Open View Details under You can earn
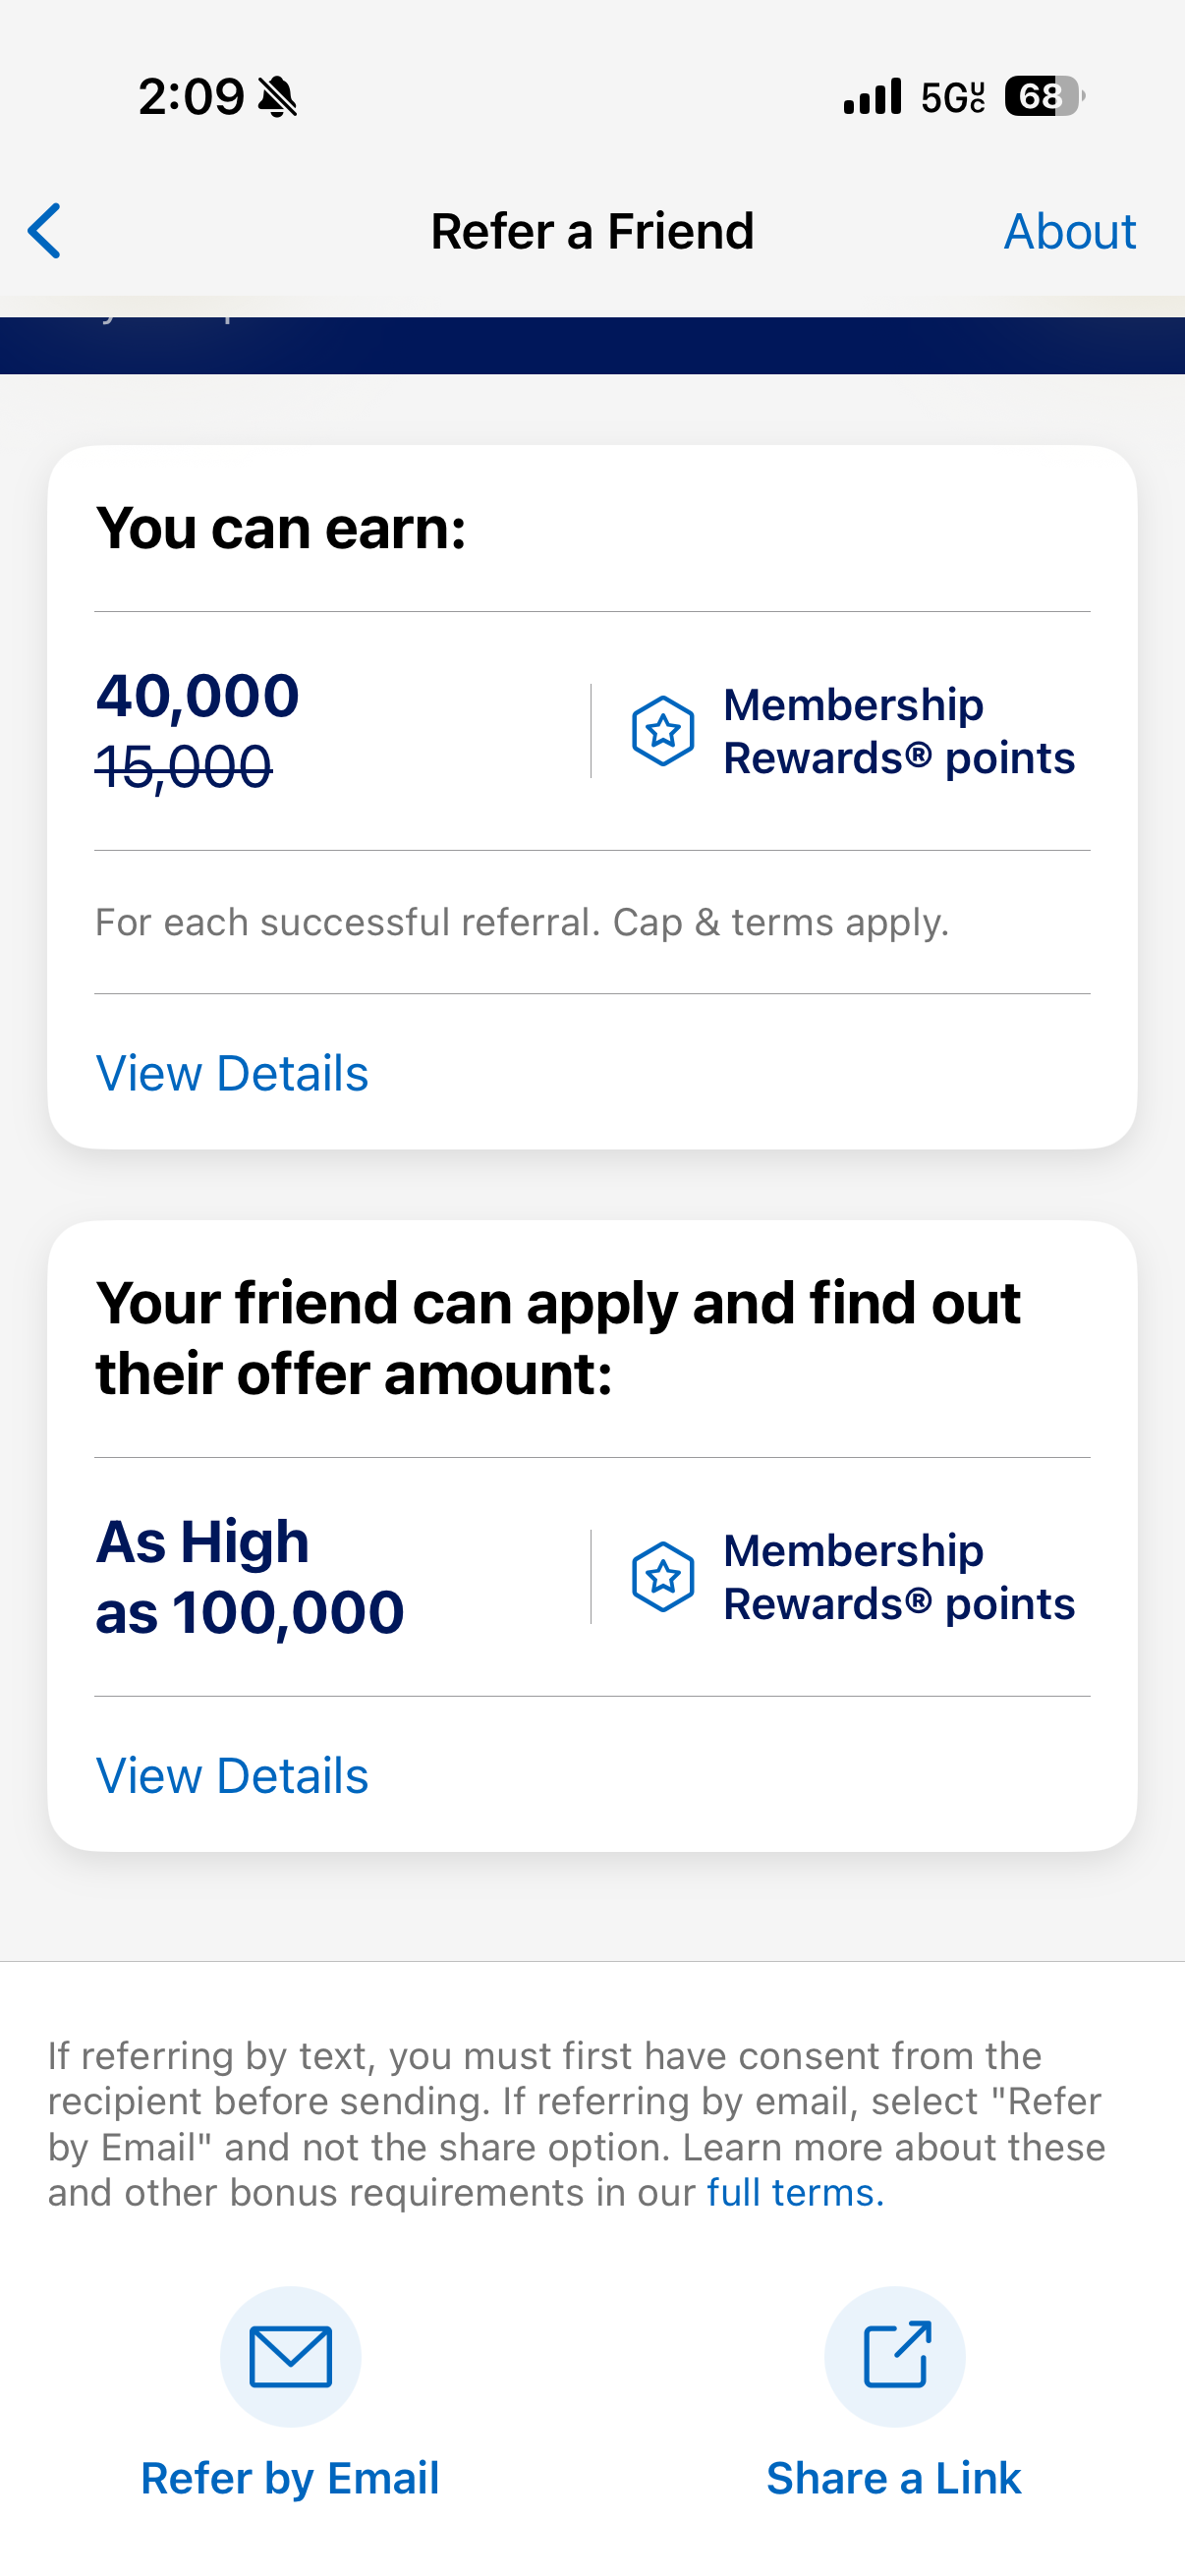Viewport: 1185px width, 2576px height. [232, 1073]
